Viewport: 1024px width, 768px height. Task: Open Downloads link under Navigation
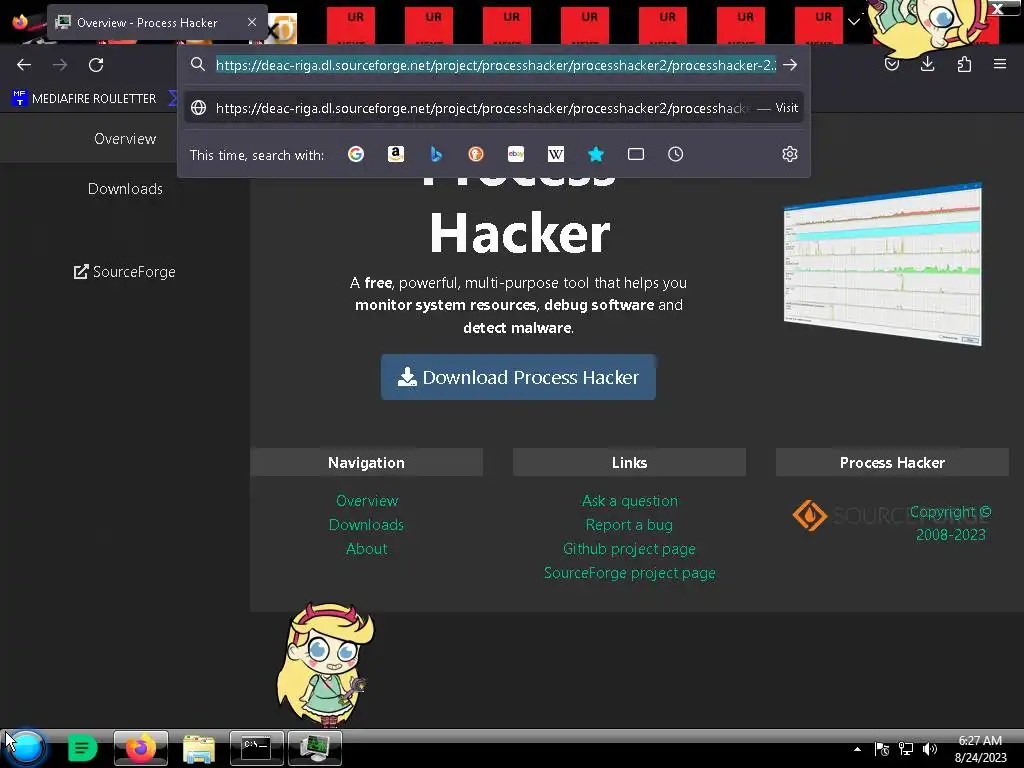pyautogui.click(x=366, y=525)
